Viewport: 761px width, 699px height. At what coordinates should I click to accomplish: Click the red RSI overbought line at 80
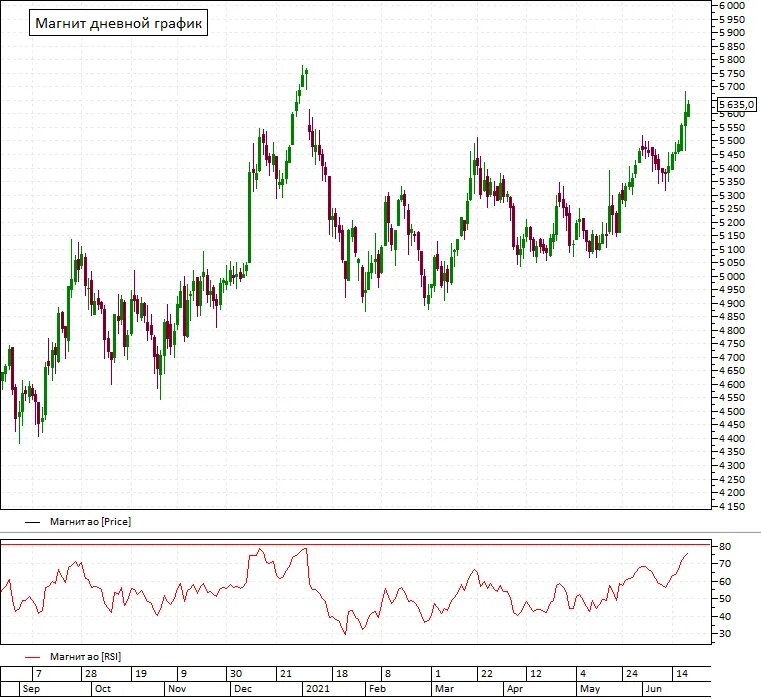(355, 545)
